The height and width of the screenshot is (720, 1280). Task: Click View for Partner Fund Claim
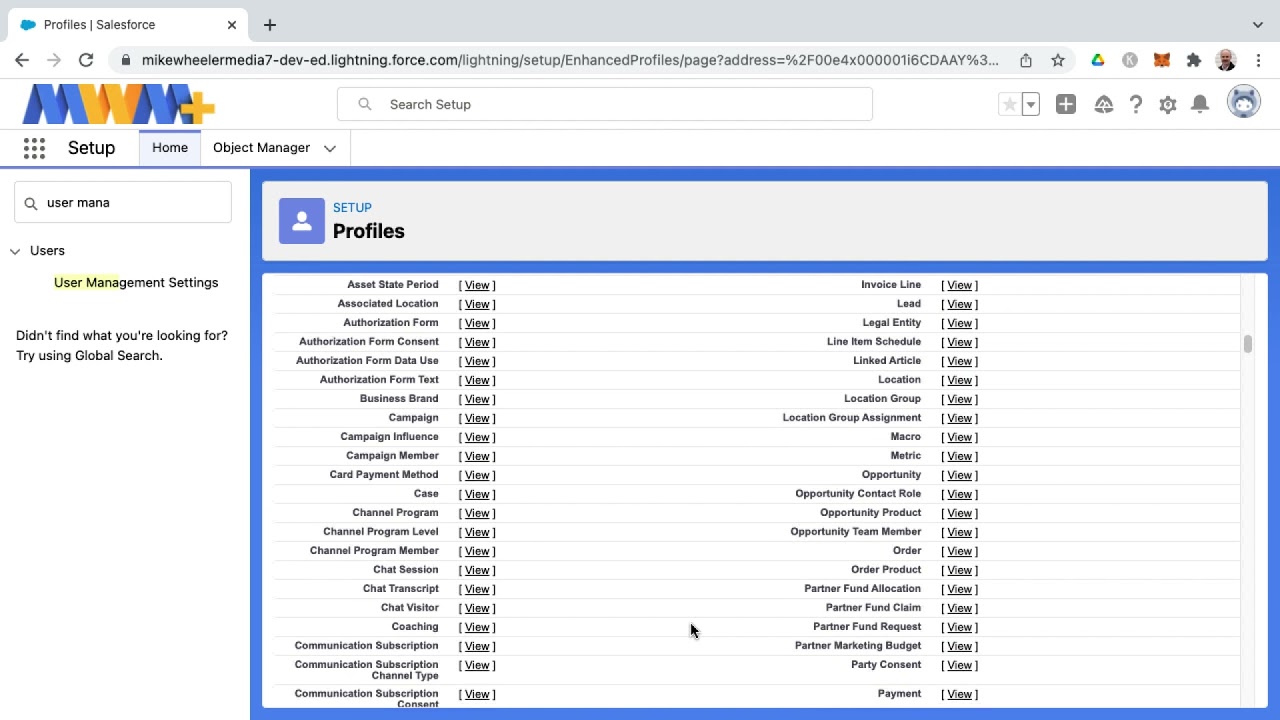click(959, 608)
